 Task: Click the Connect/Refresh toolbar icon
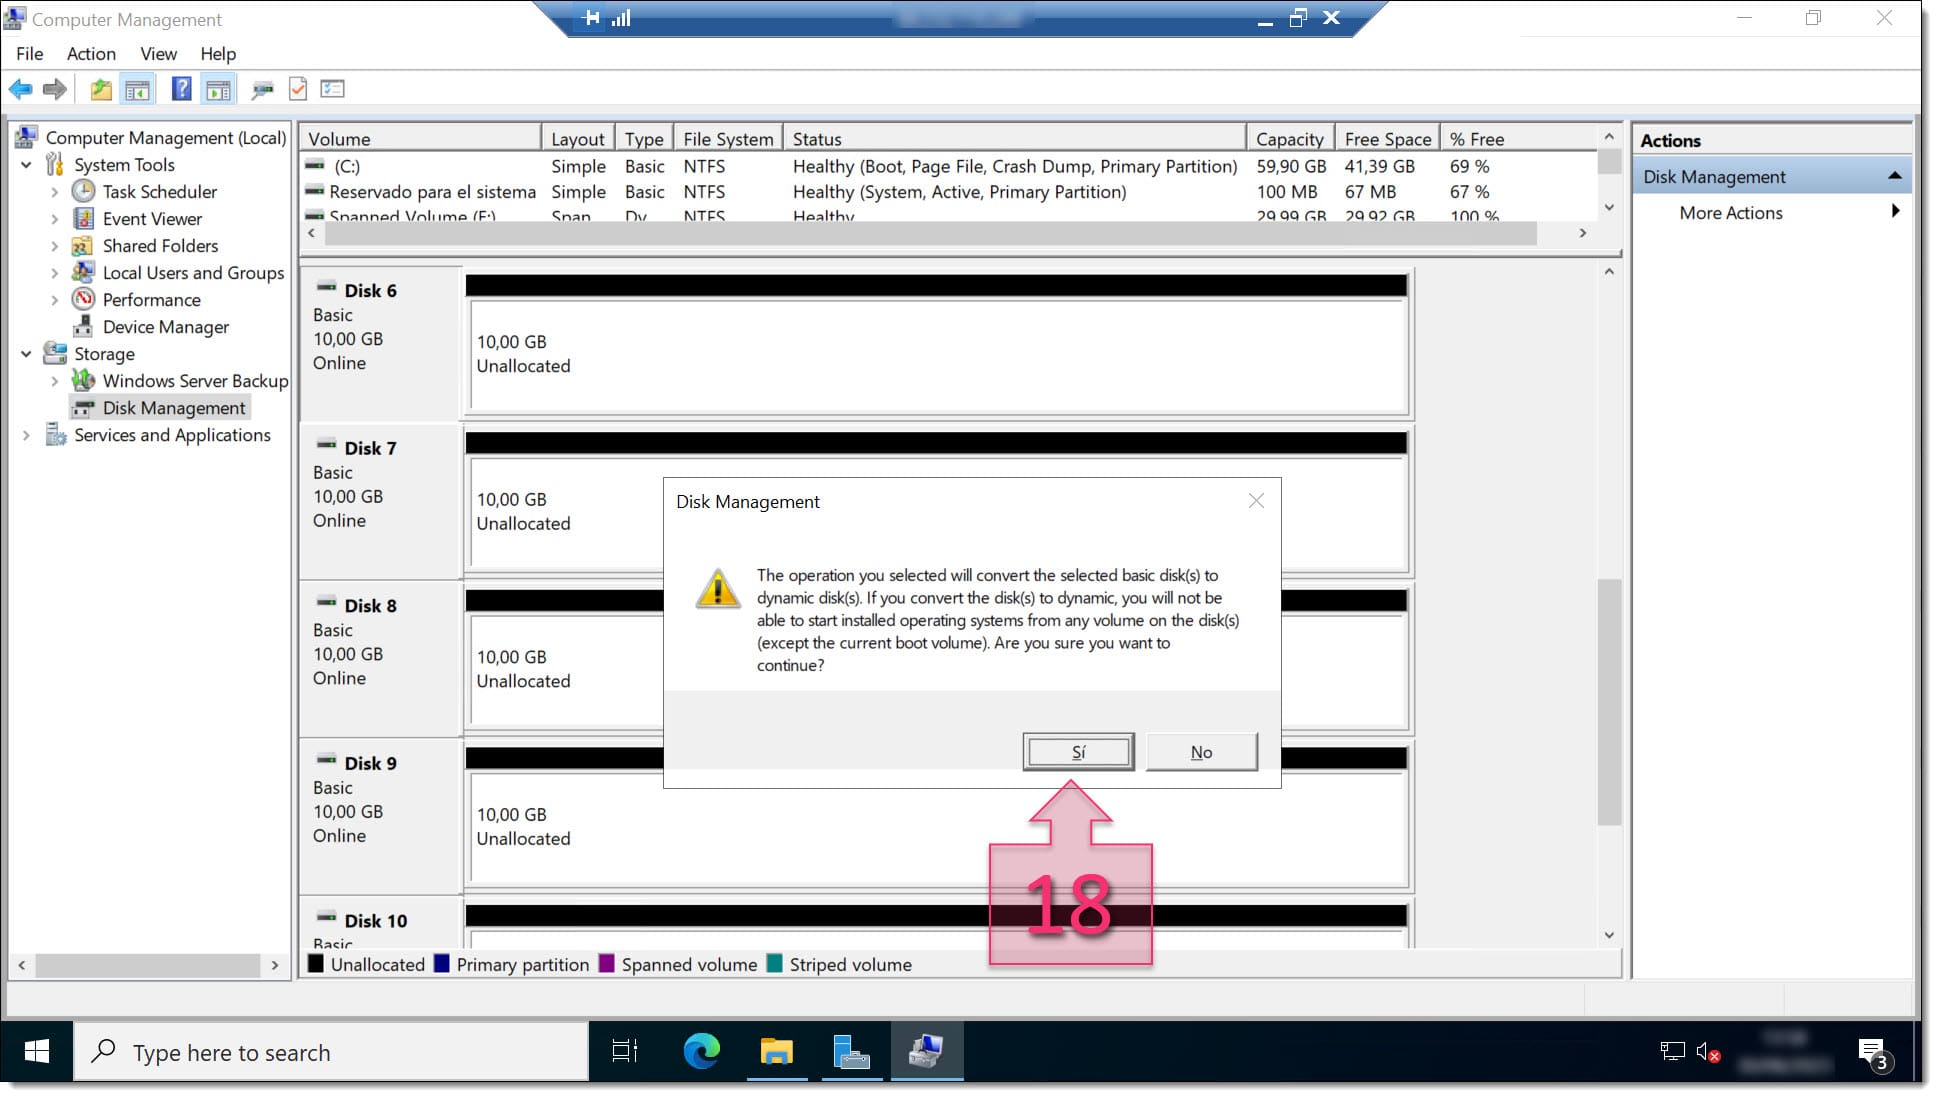(262, 89)
